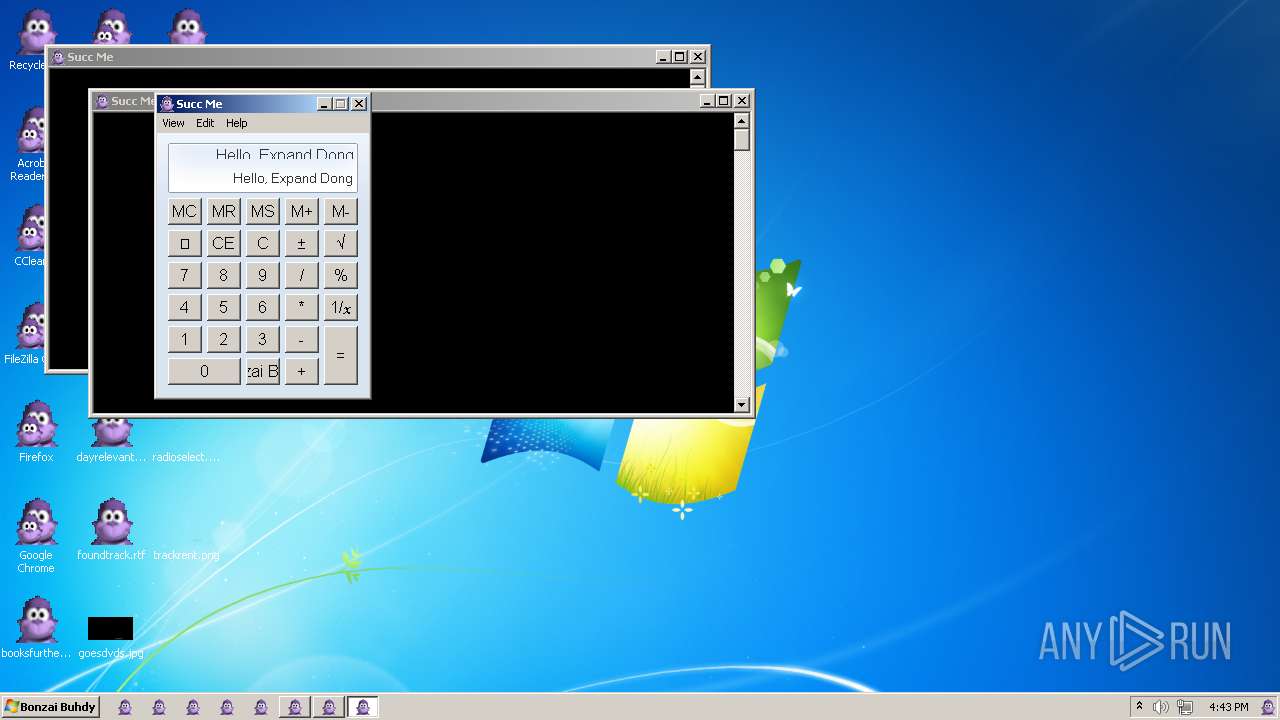Click the MS memory store button

[x=262, y=211]
